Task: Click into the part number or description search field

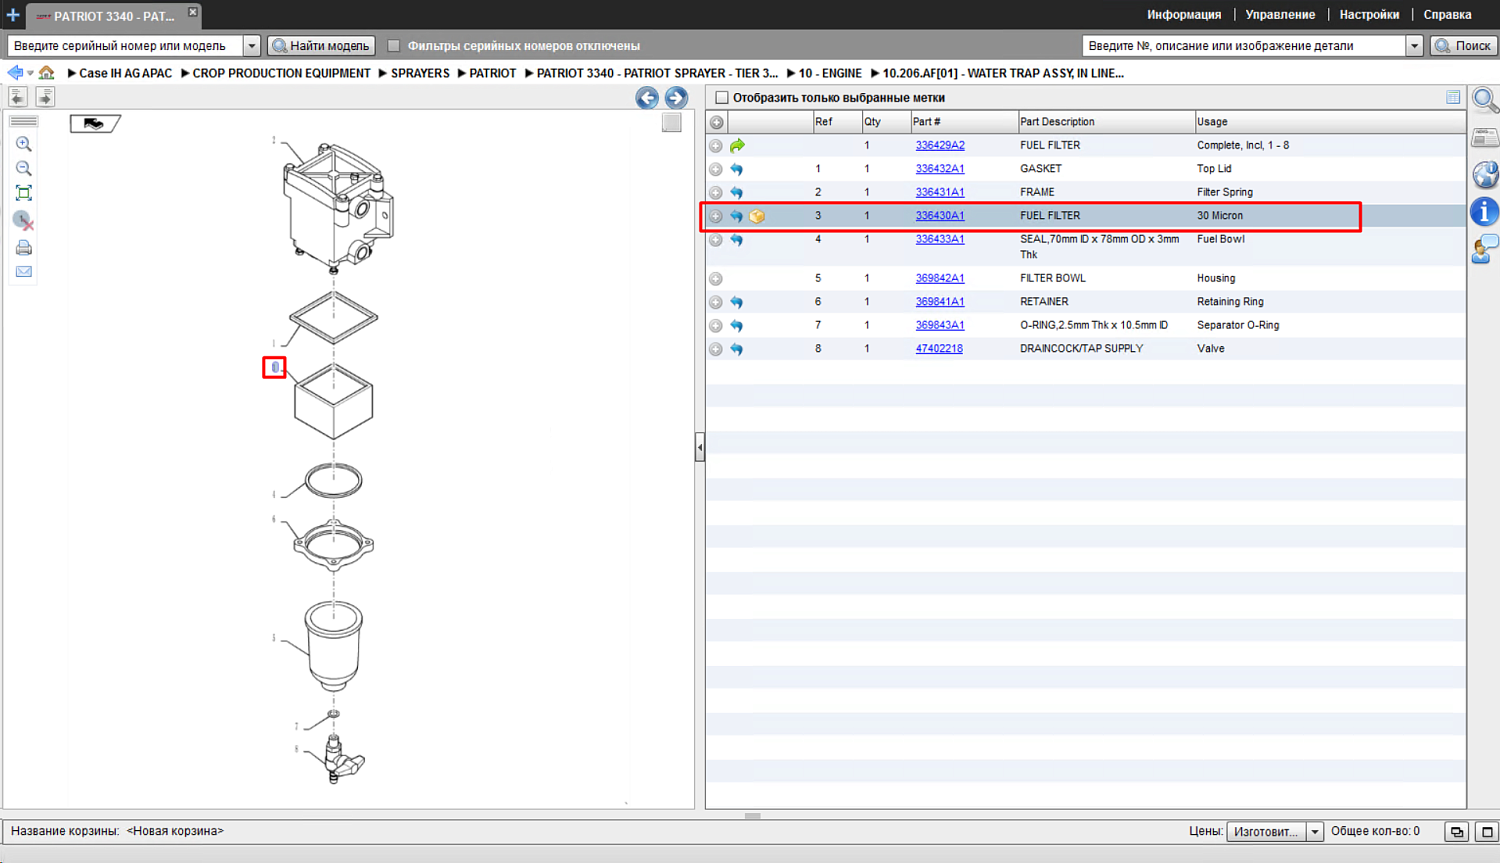Action: click(x=1244, y=46)
